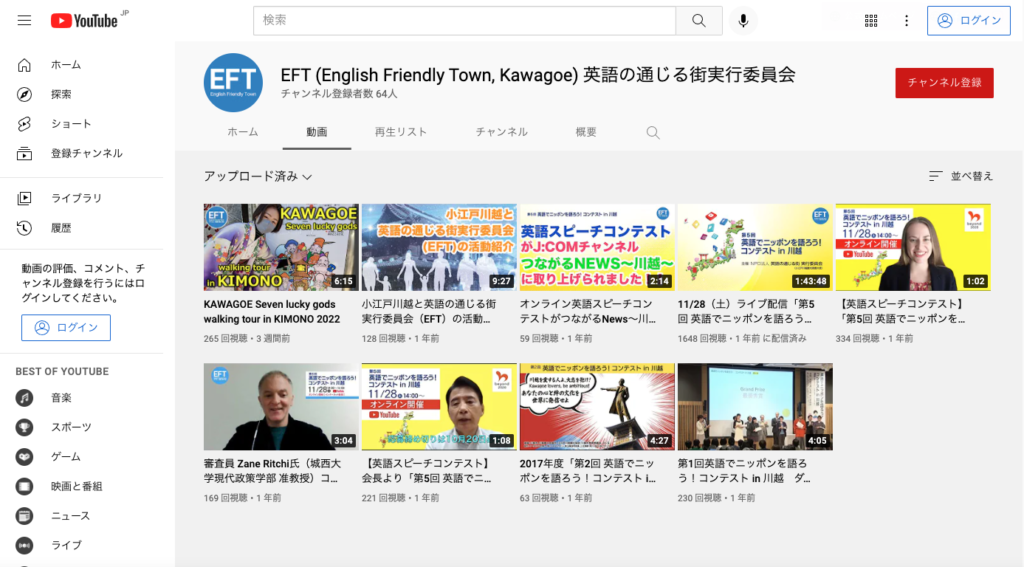Viewport: 1024px width, 567px height.
Task: Open the three-dot settings menu
Action: [906, 21]
